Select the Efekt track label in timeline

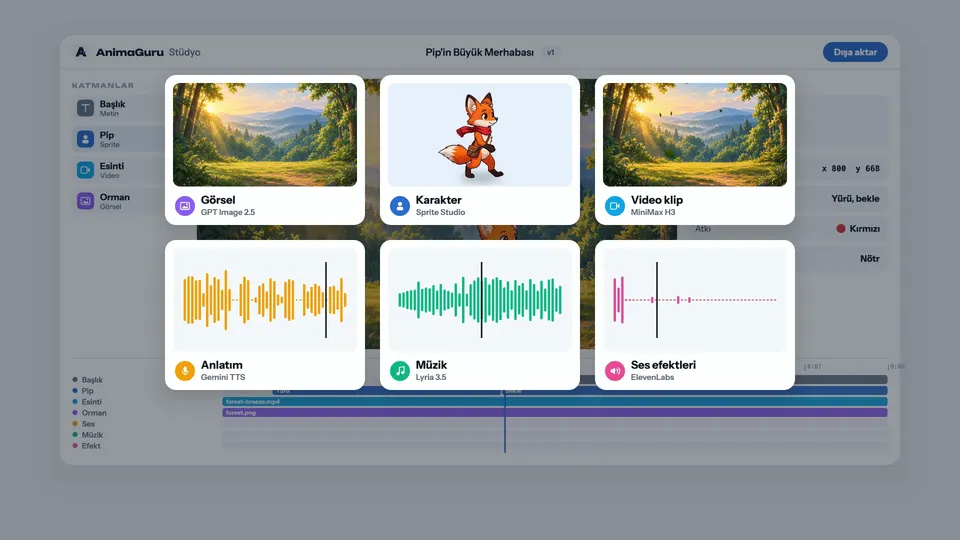point(91,446)
